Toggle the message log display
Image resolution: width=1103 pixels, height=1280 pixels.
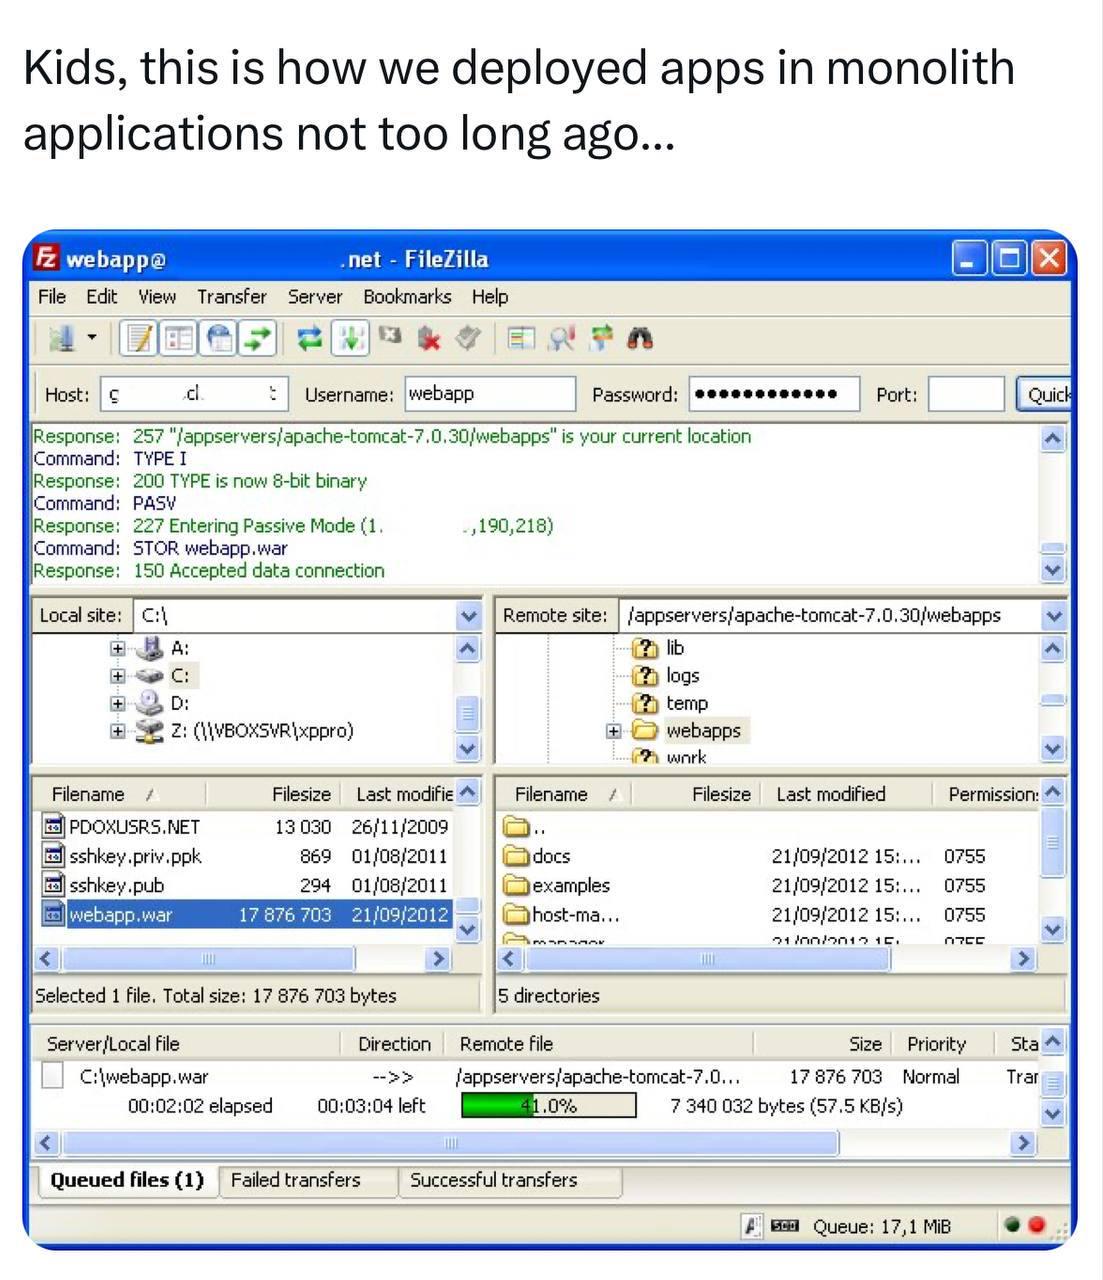click(139, 339)
